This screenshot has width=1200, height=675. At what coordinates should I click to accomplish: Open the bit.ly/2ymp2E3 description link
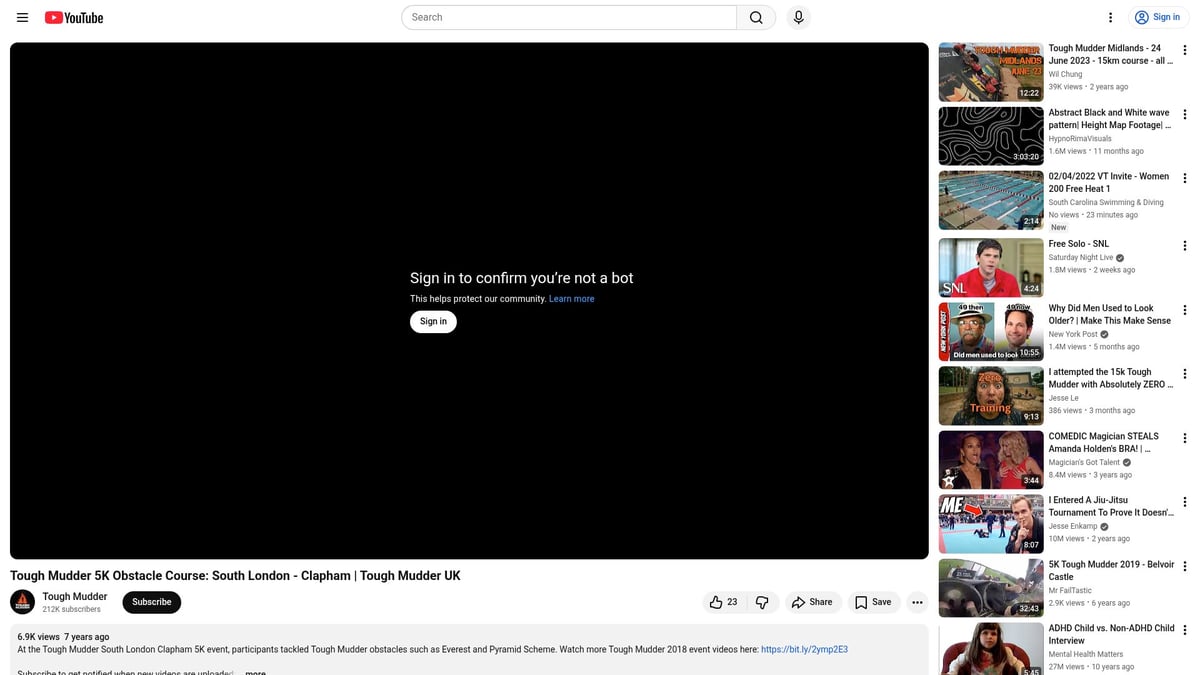[x=804, y=649]
